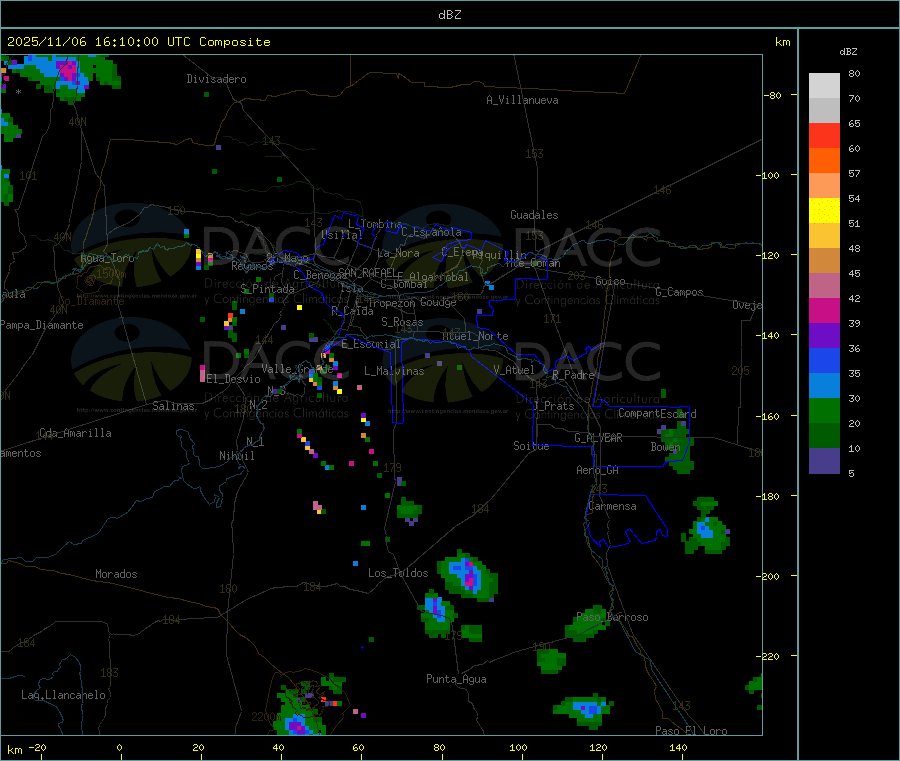Click the dBZ title at top
The image size is (900, 761).
click(x=449, y=15)
